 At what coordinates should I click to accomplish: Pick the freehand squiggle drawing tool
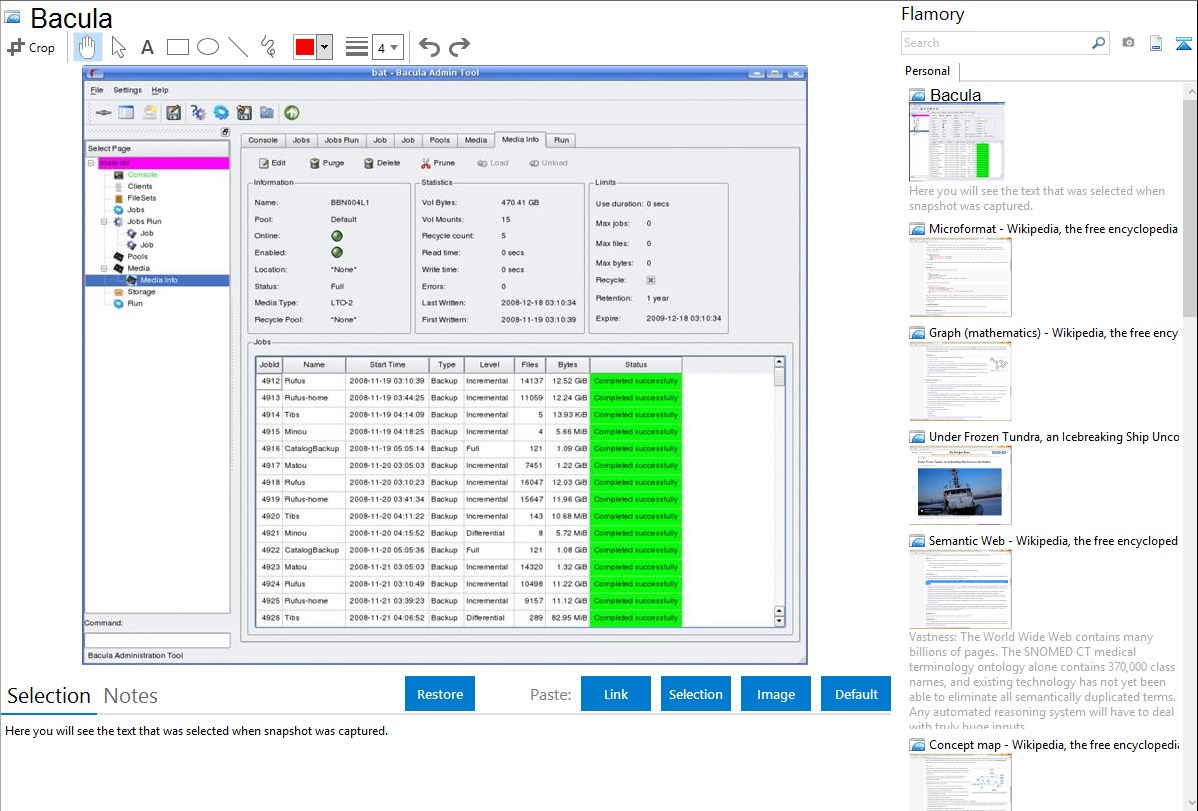point(268,47)
